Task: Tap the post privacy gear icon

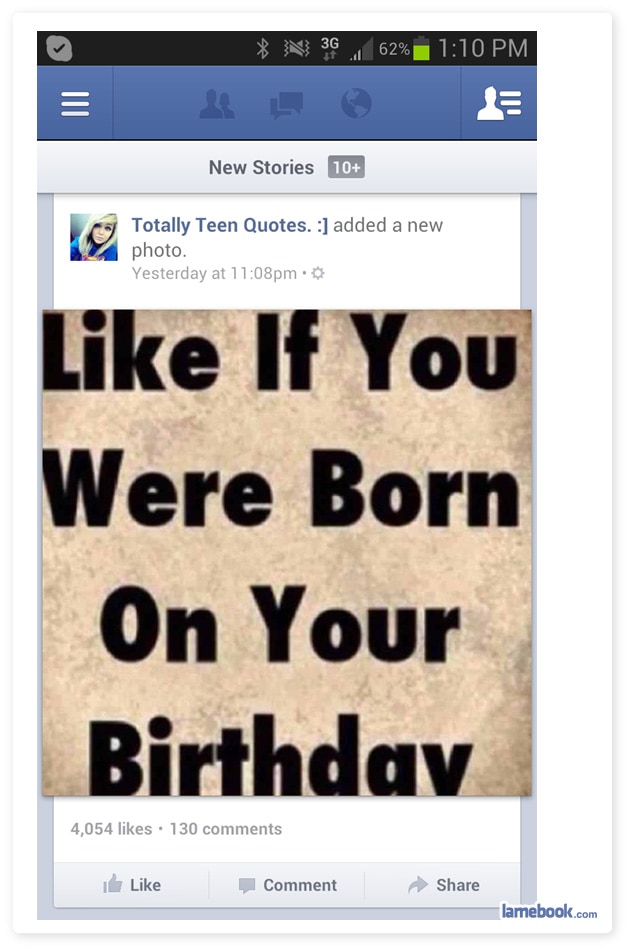Action: pyautogui.click(x=318, y=274)
